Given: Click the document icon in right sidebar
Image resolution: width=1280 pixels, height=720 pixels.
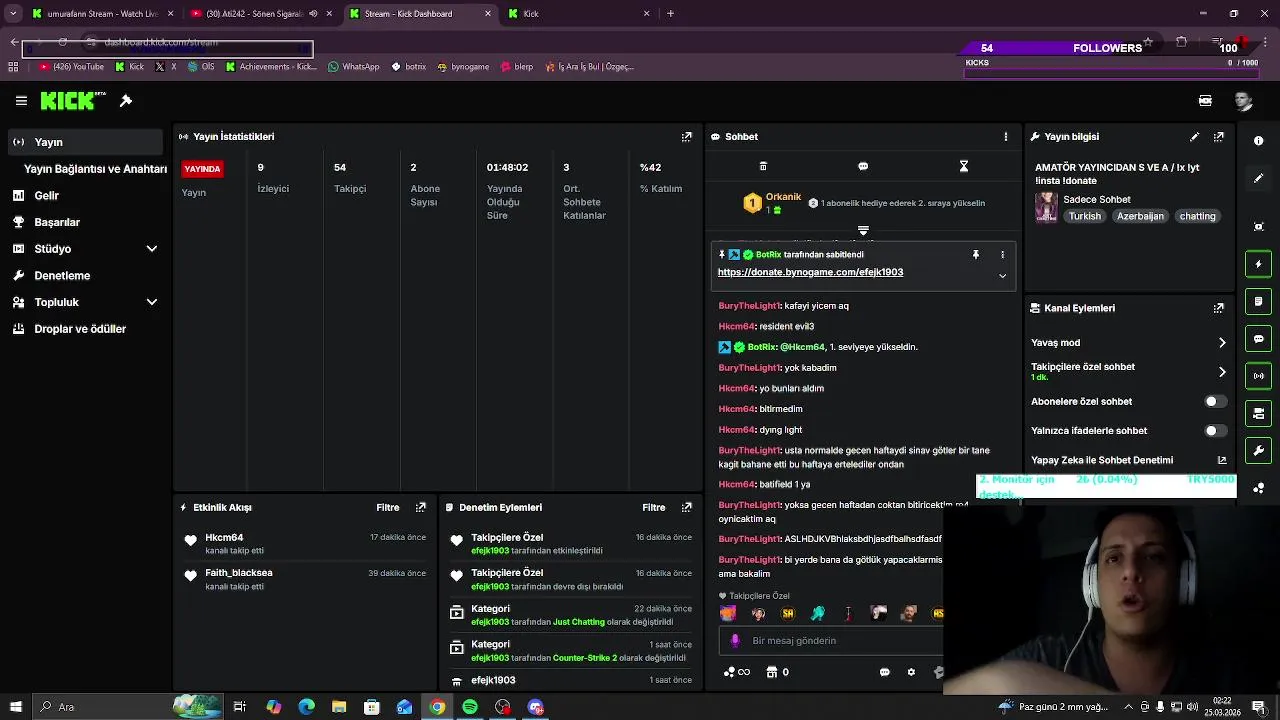Looking at the screenshot, I should (x=1259, y=301).
